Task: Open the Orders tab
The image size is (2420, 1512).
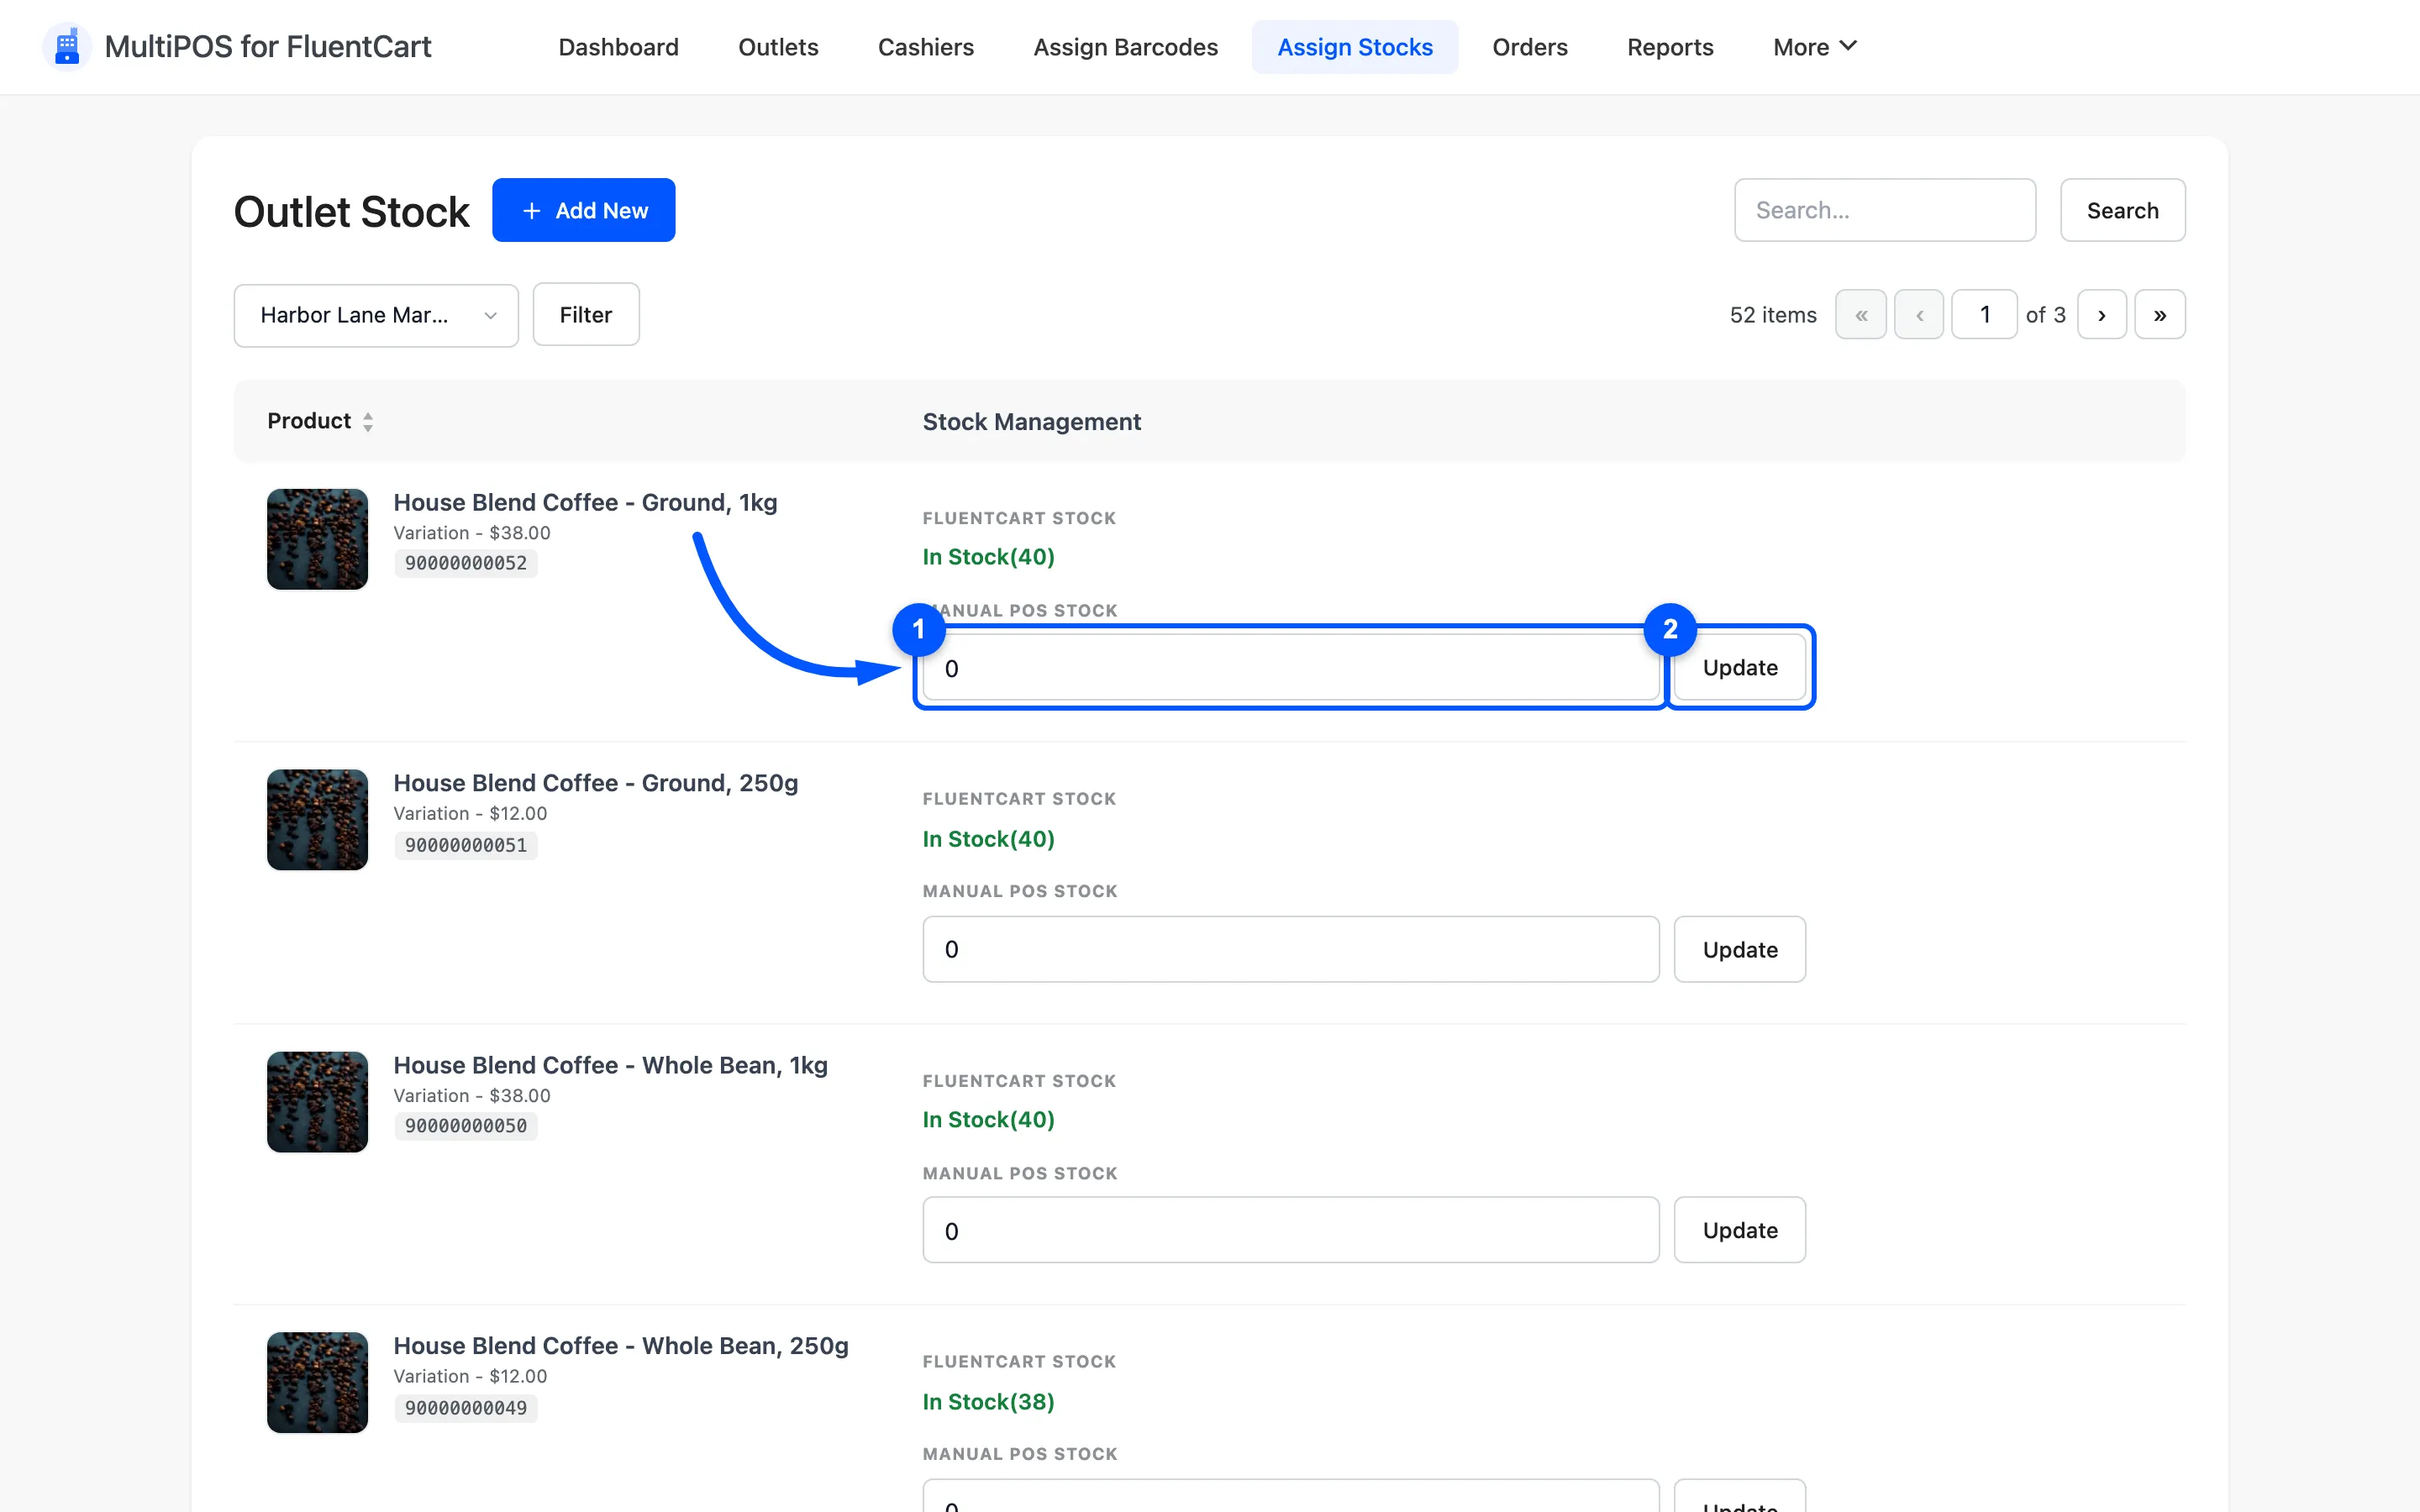Action: tap(1529, 47)
